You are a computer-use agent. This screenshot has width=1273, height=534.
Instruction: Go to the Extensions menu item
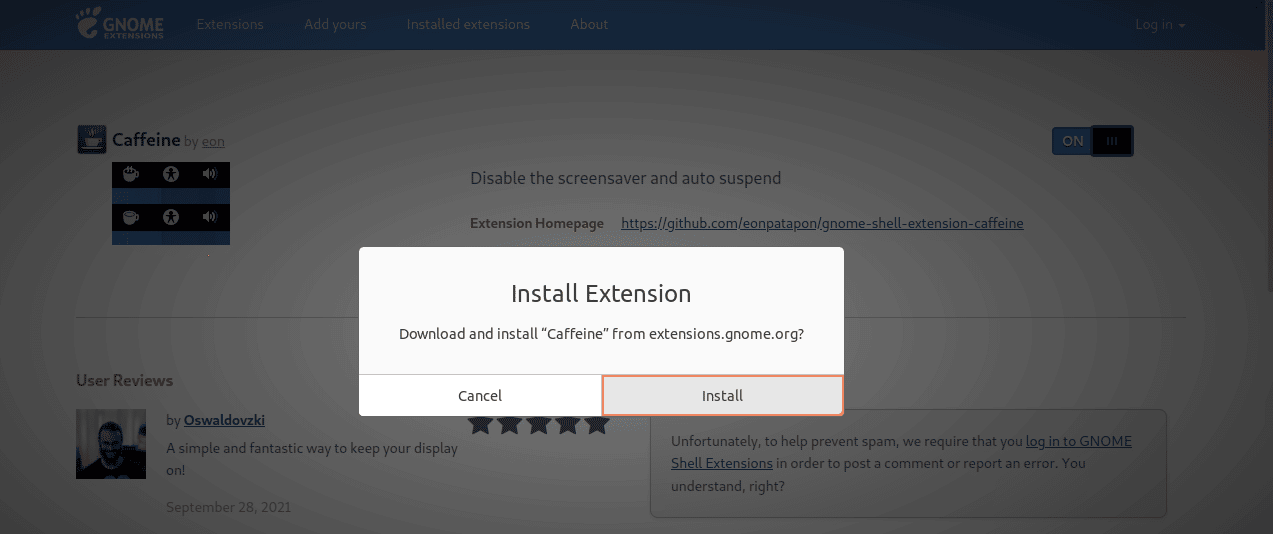(x=230, y=24)
